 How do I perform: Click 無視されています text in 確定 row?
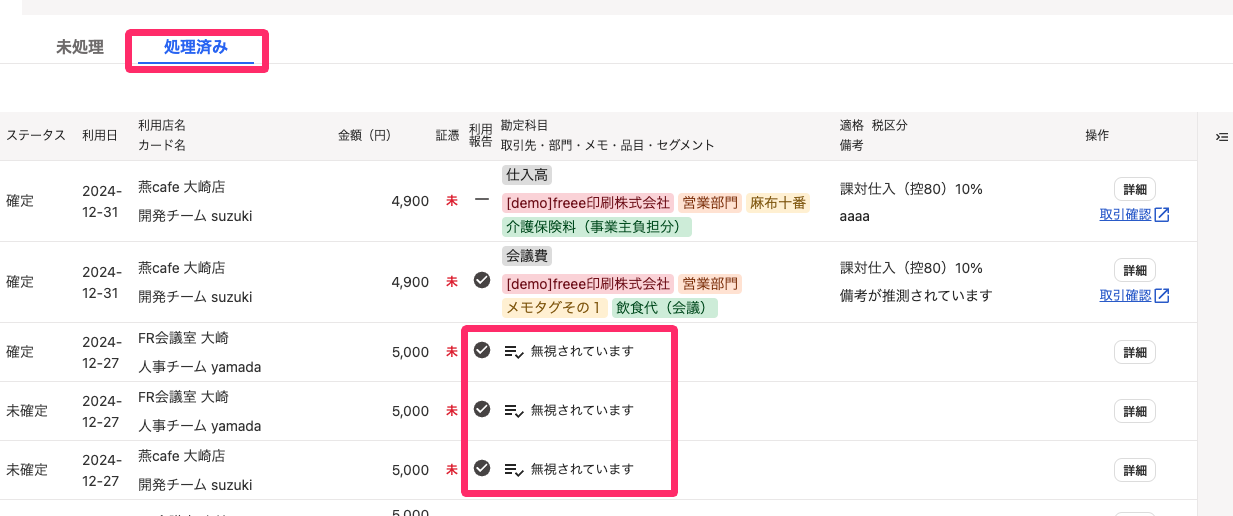click(x=582, y=352)
